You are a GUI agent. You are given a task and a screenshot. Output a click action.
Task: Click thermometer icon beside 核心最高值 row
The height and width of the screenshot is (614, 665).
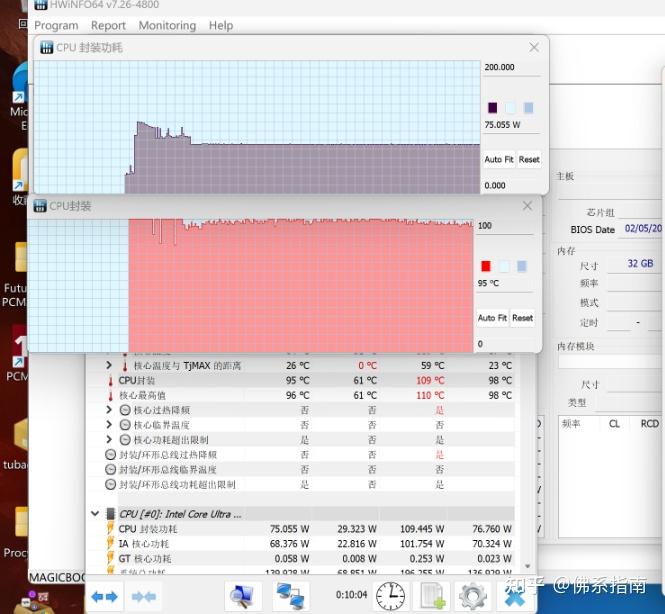[x=110, y=396]
